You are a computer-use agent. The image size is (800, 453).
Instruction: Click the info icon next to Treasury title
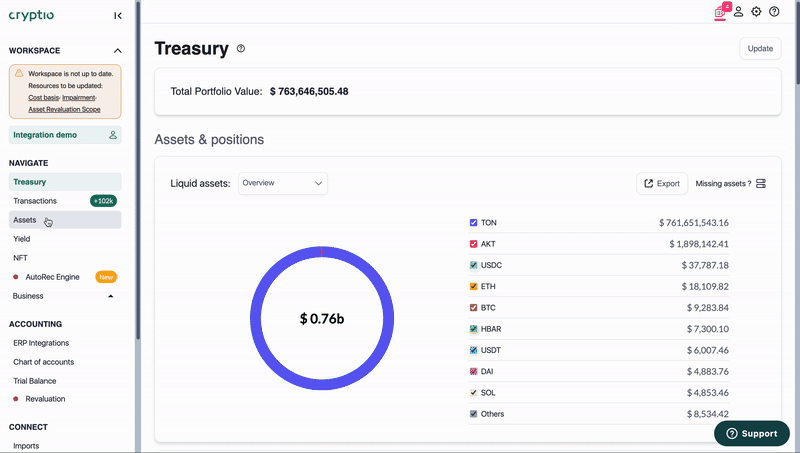coord(241,48)
